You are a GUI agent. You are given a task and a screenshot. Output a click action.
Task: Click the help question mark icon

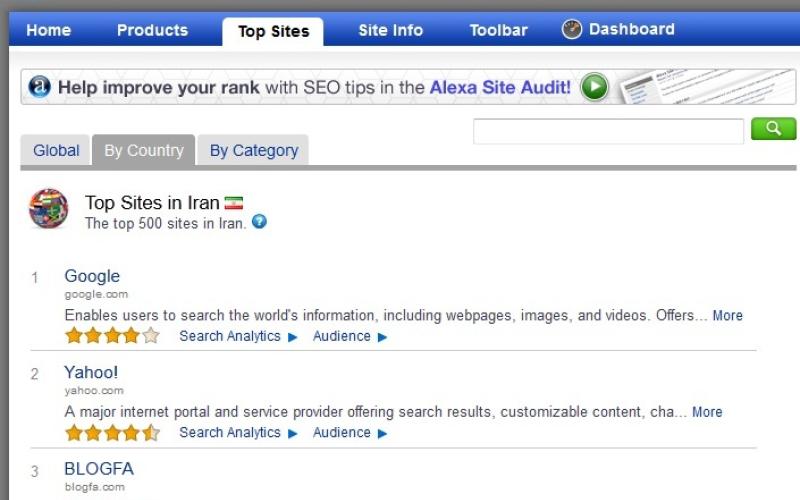coord(259,222)
